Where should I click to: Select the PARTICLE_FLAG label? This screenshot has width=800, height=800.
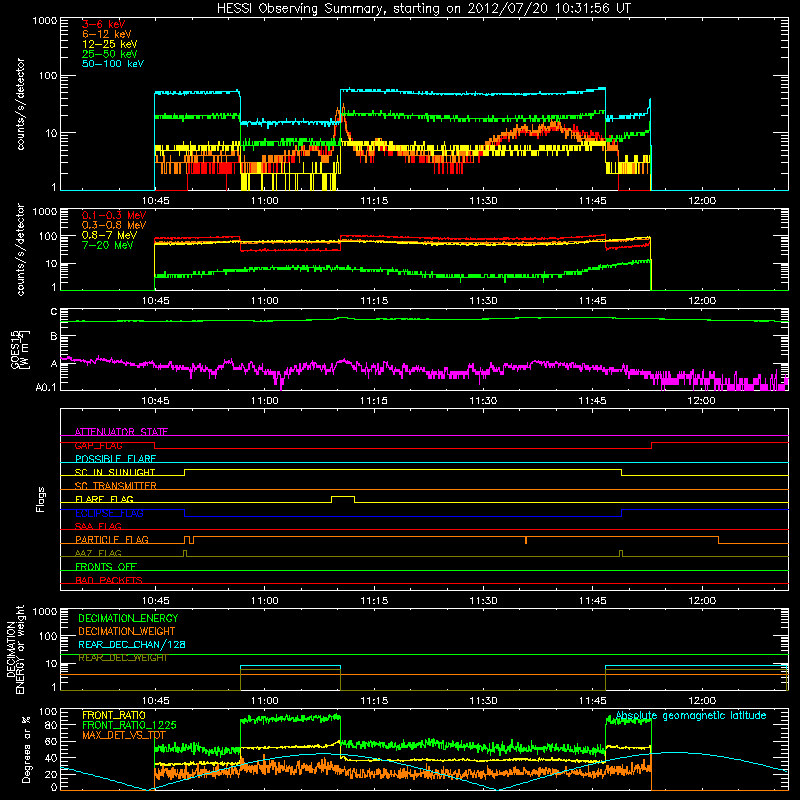pos(112,539)
